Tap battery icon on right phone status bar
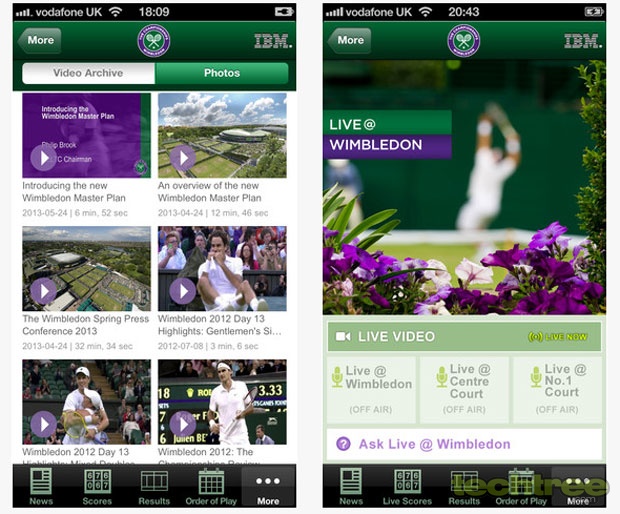 click(593, 12)
